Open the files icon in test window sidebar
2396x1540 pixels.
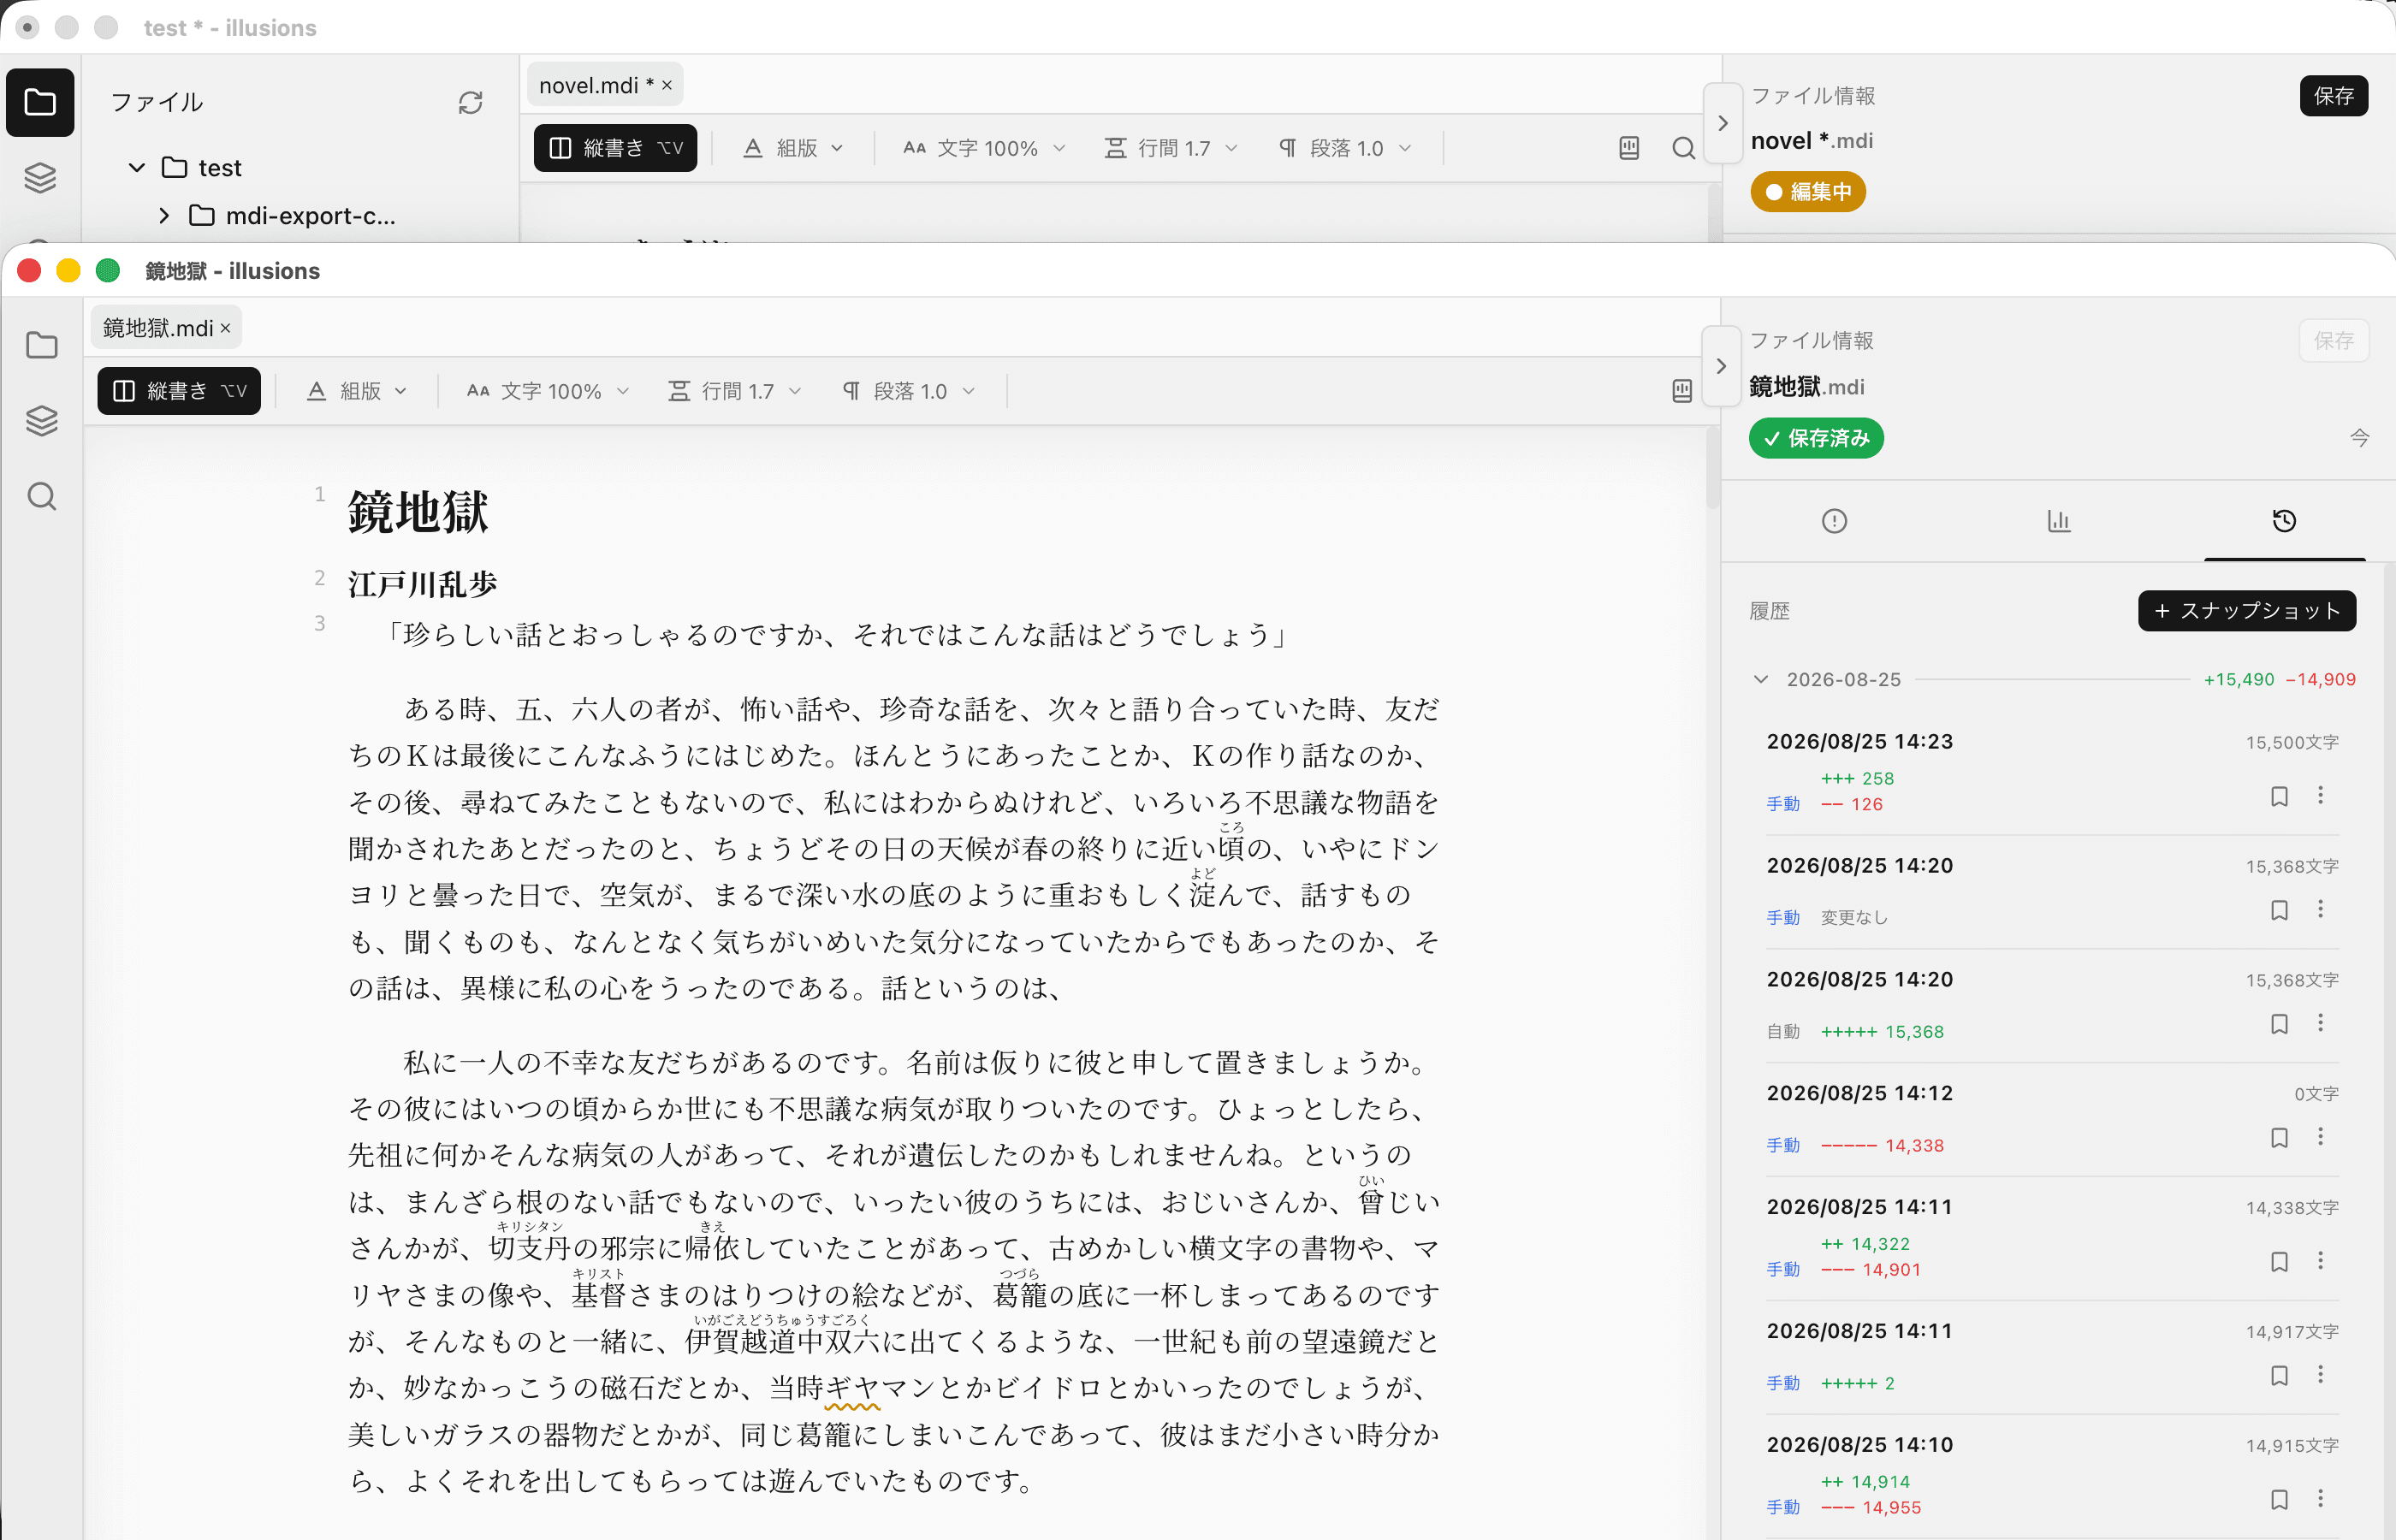40,102
